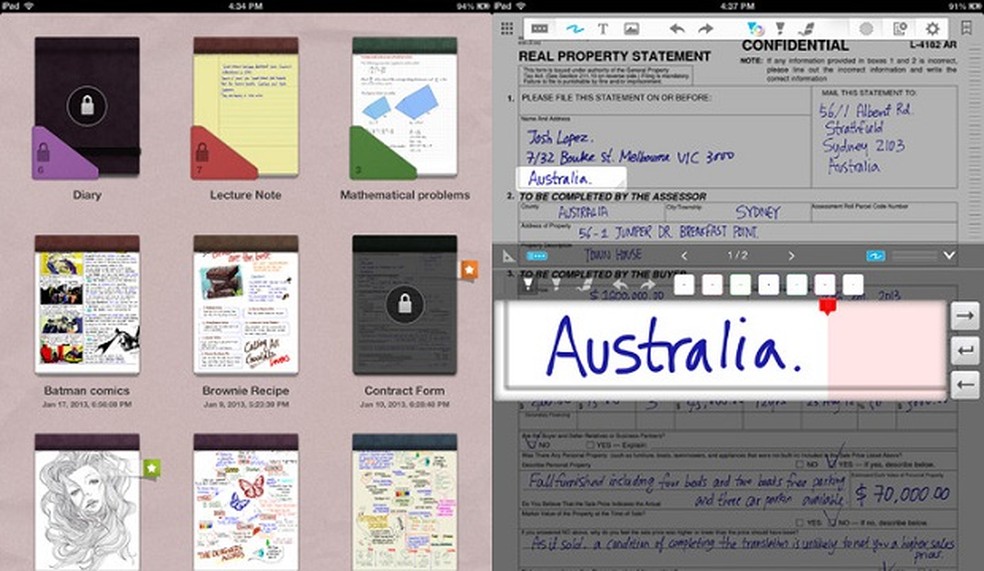984x571 pixels.
Task: Move the writing box back with left arrow button
Action: 966,384
